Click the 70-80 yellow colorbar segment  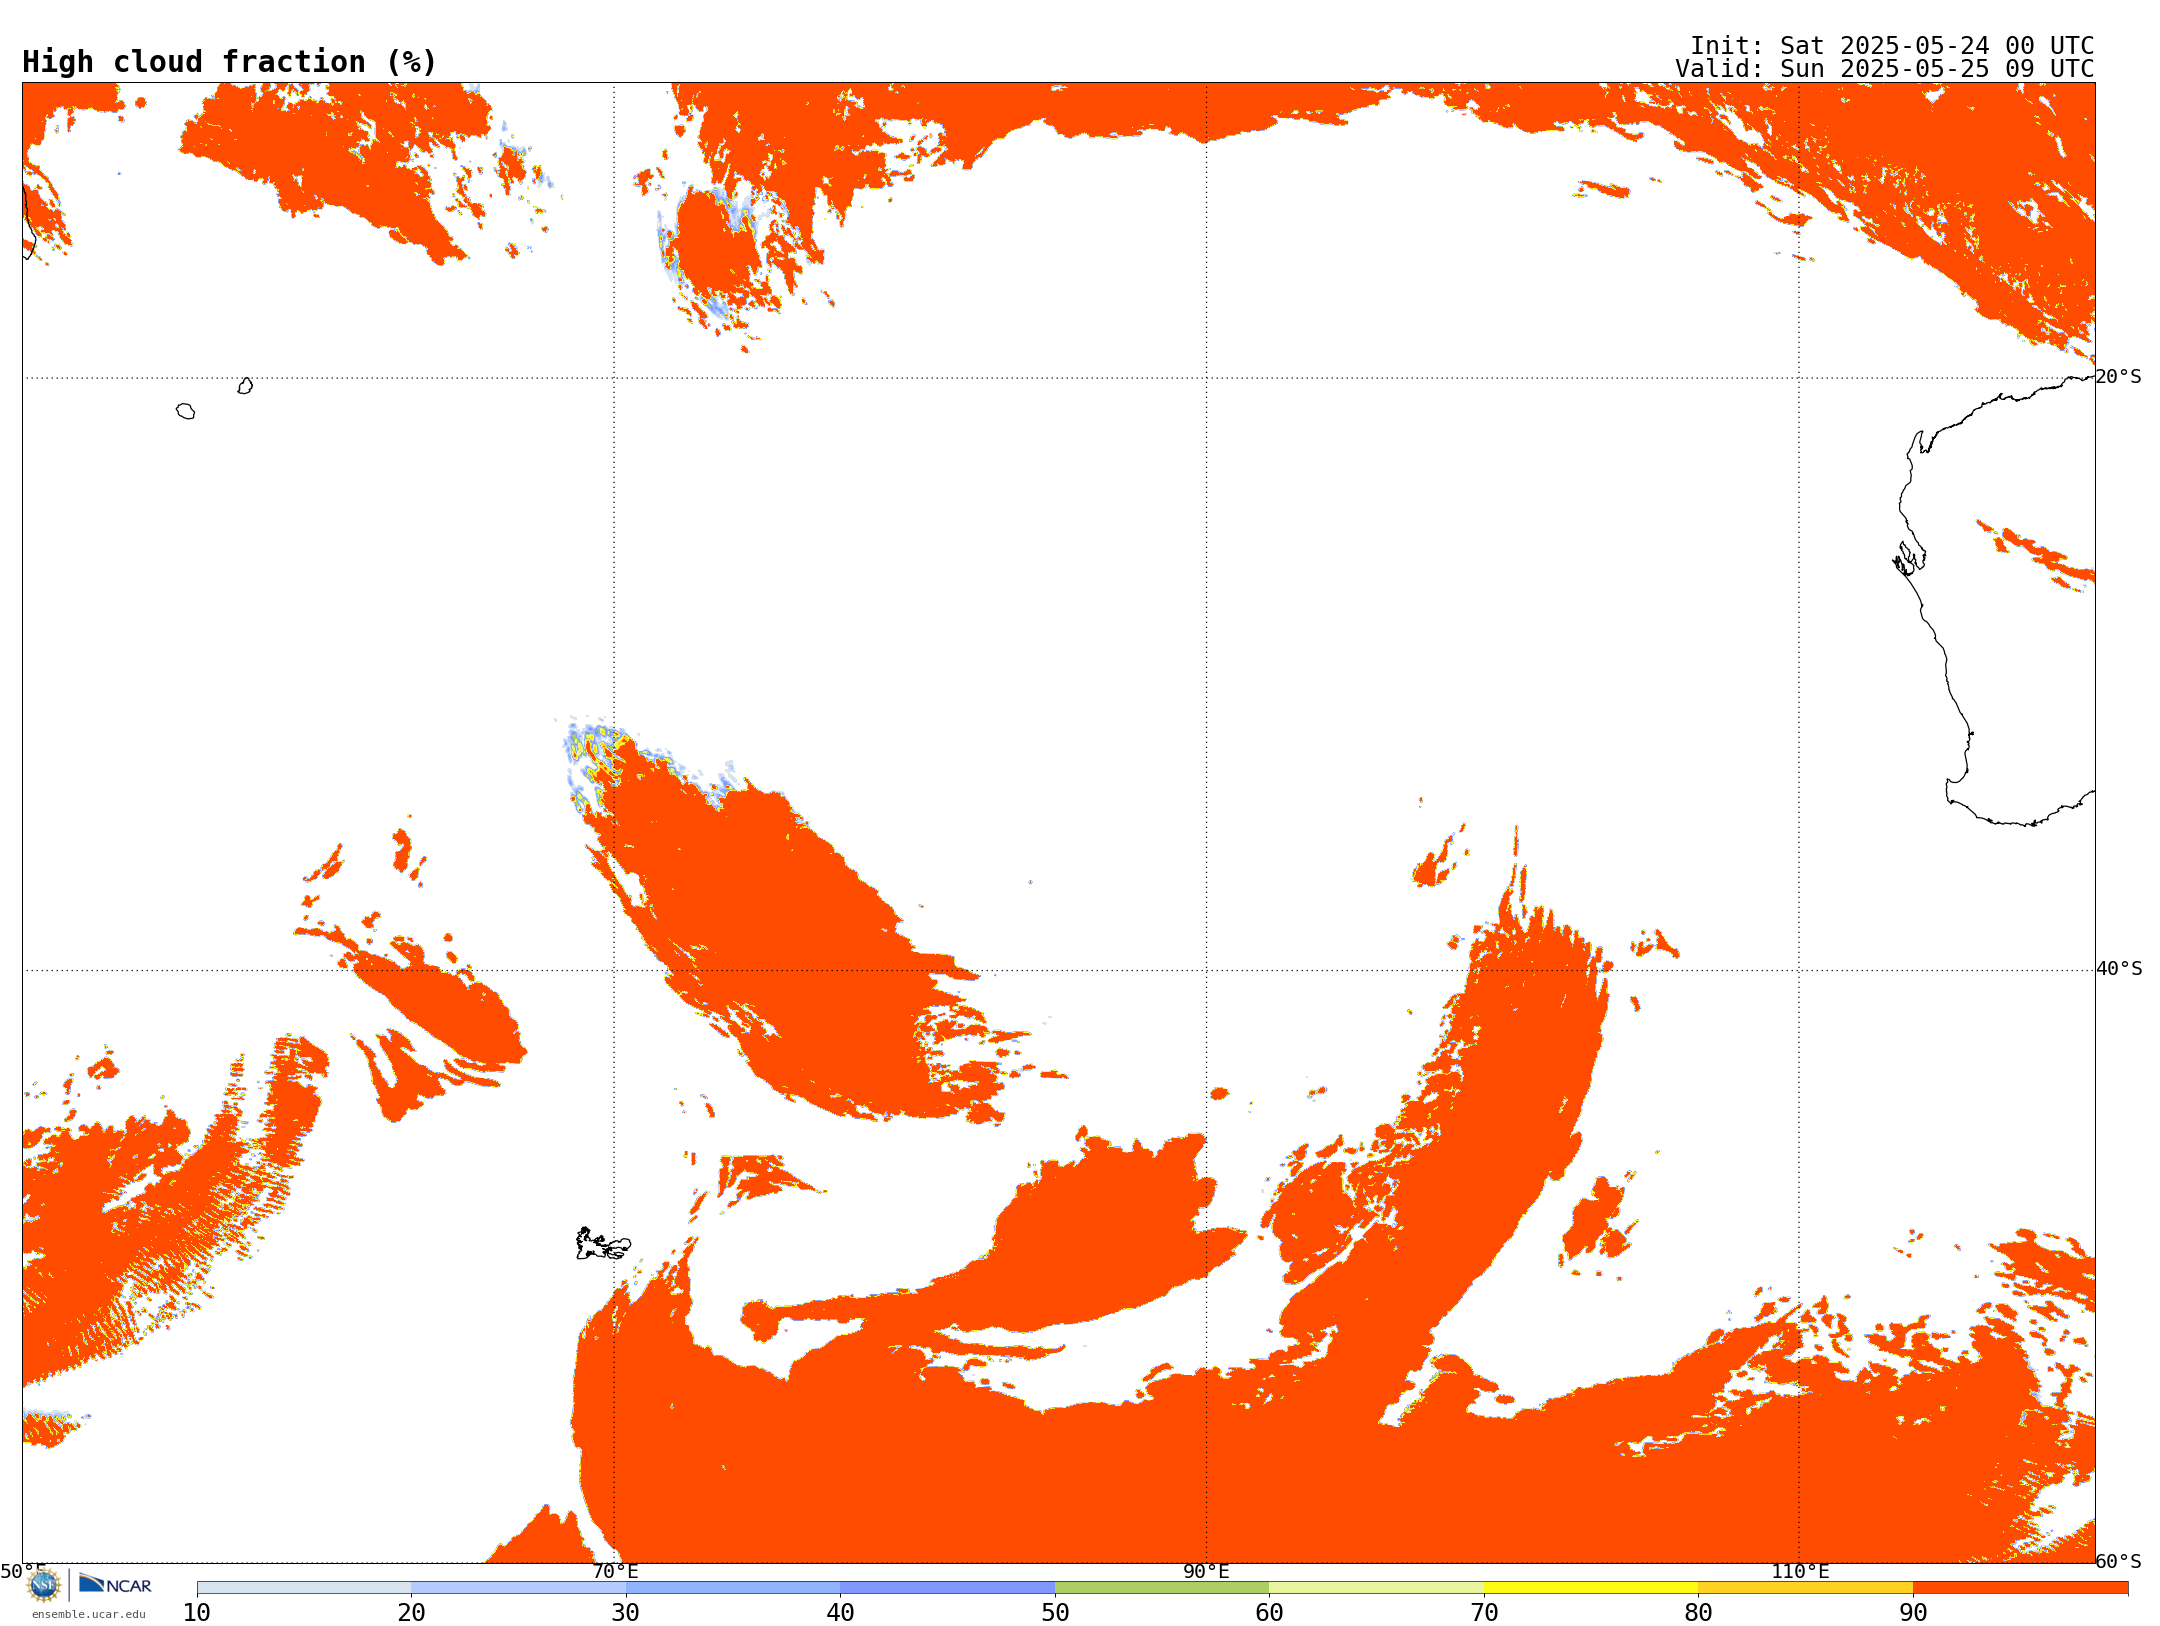[x=1591, y=1588]
